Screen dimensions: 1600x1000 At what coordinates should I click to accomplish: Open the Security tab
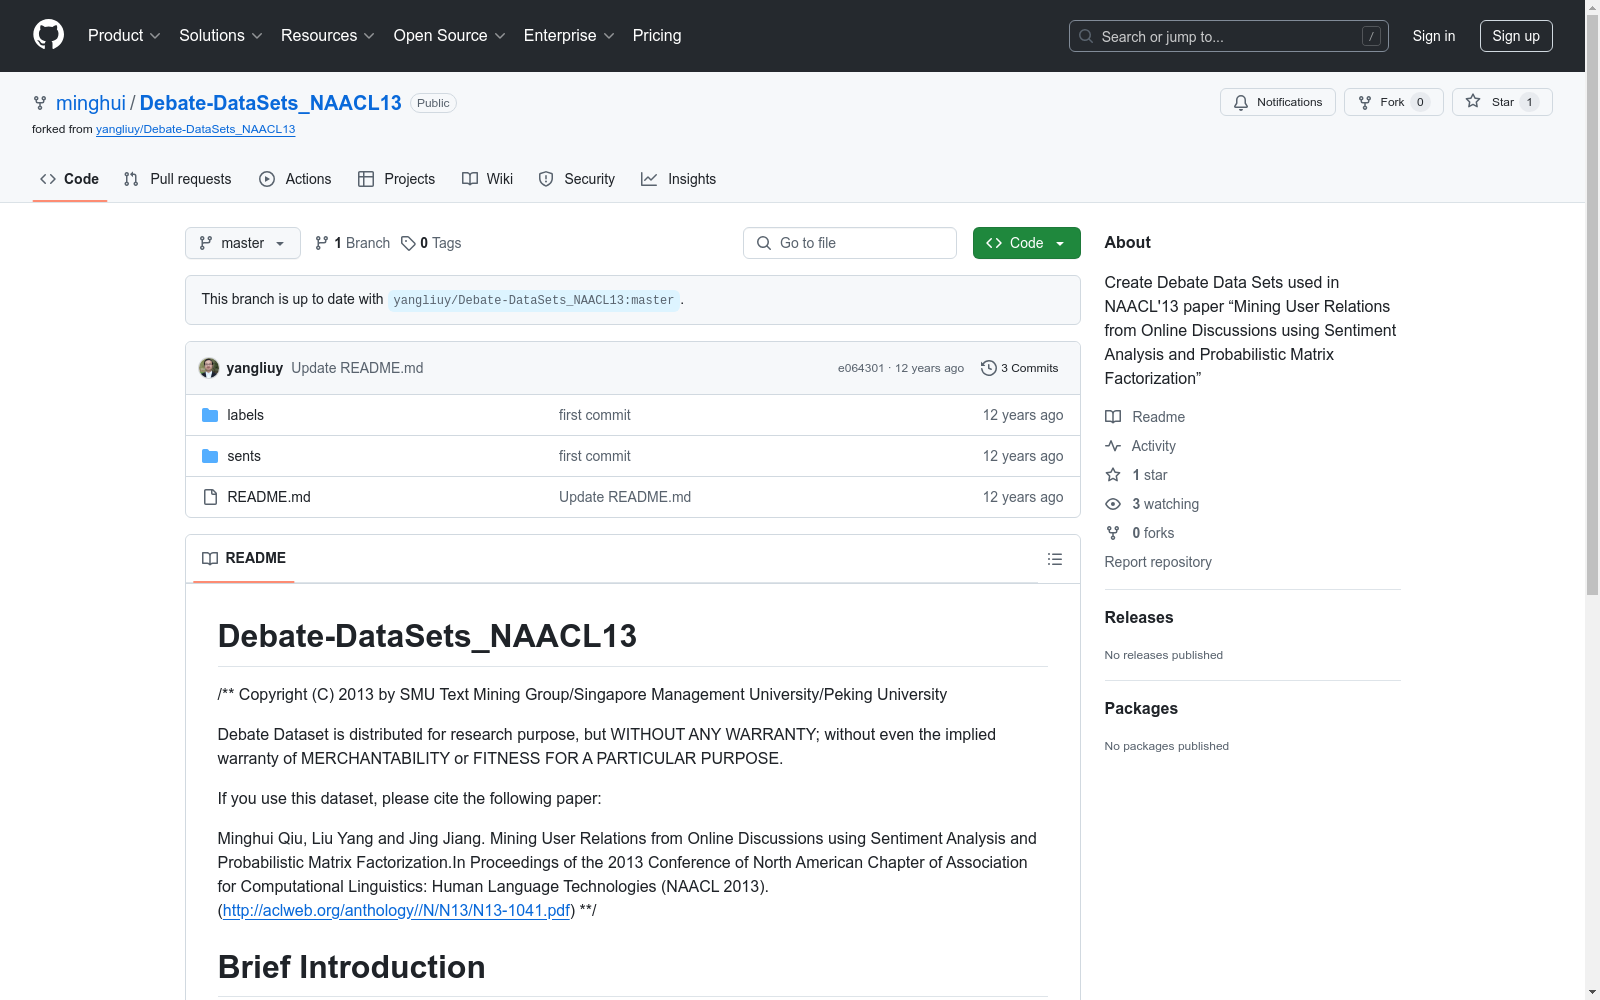coord(577,179)
